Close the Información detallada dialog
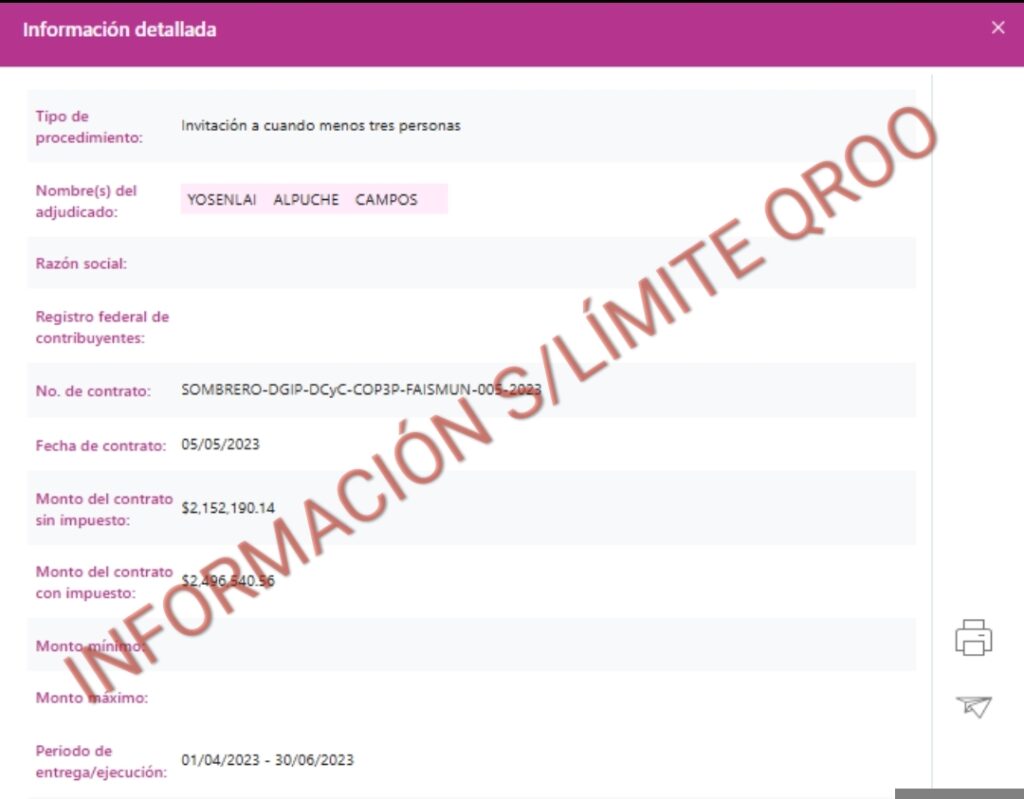 click(997, 28)
